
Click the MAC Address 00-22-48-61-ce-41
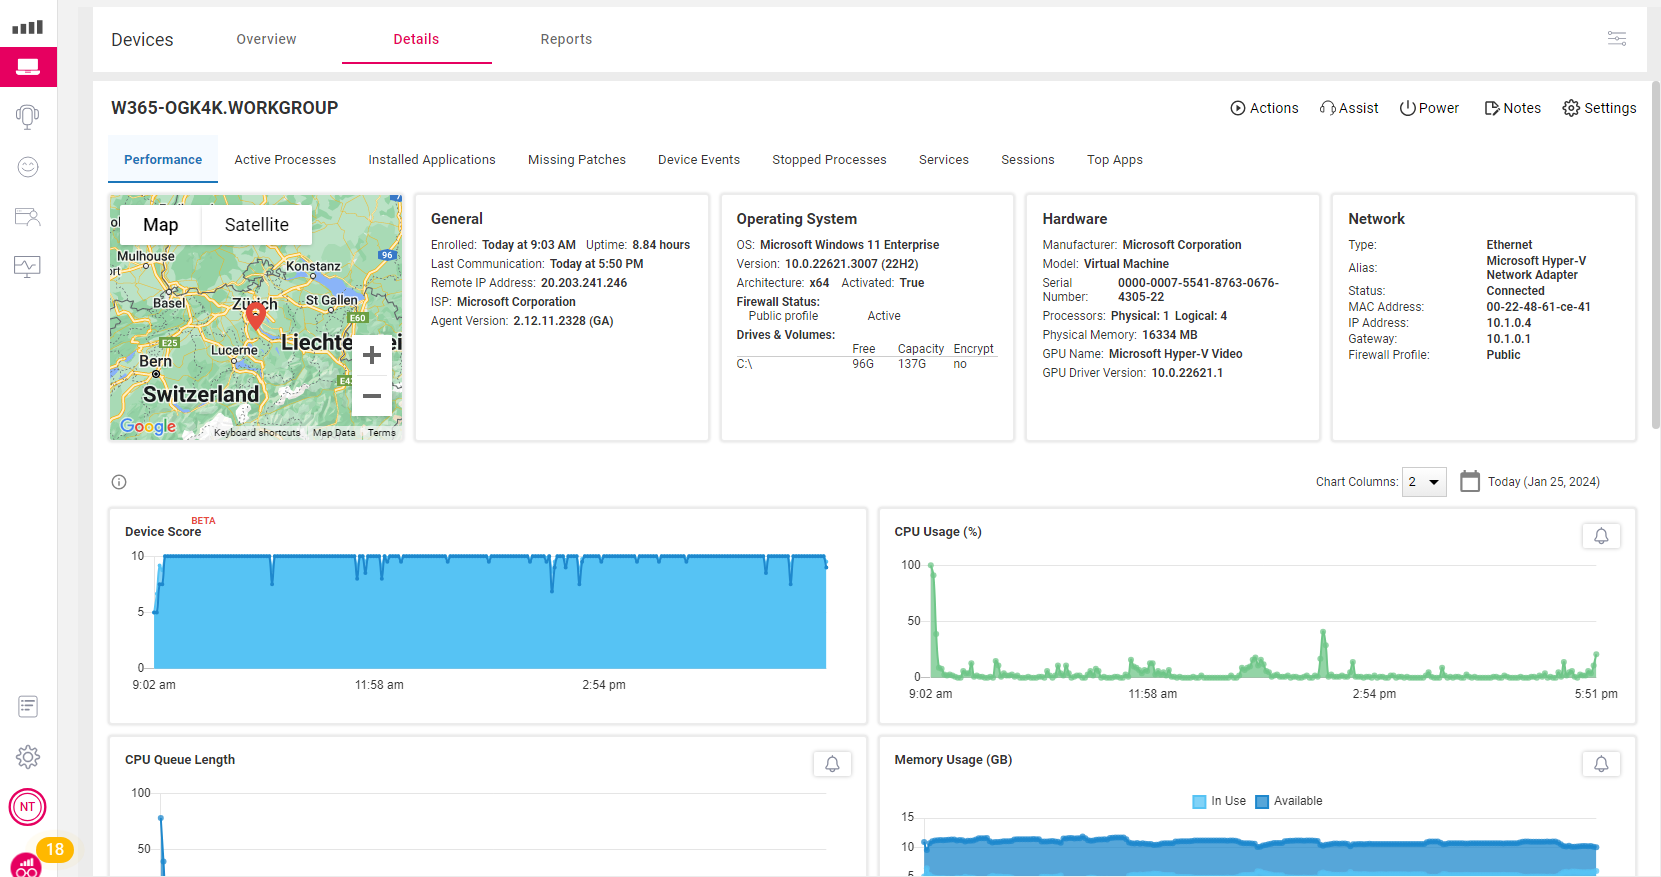(x=1538, y=307)
